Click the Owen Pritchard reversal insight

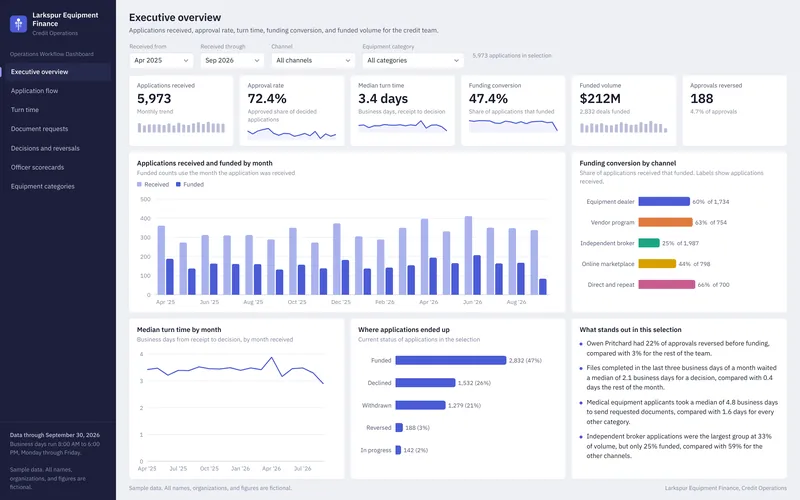click(x=678, y=348)
